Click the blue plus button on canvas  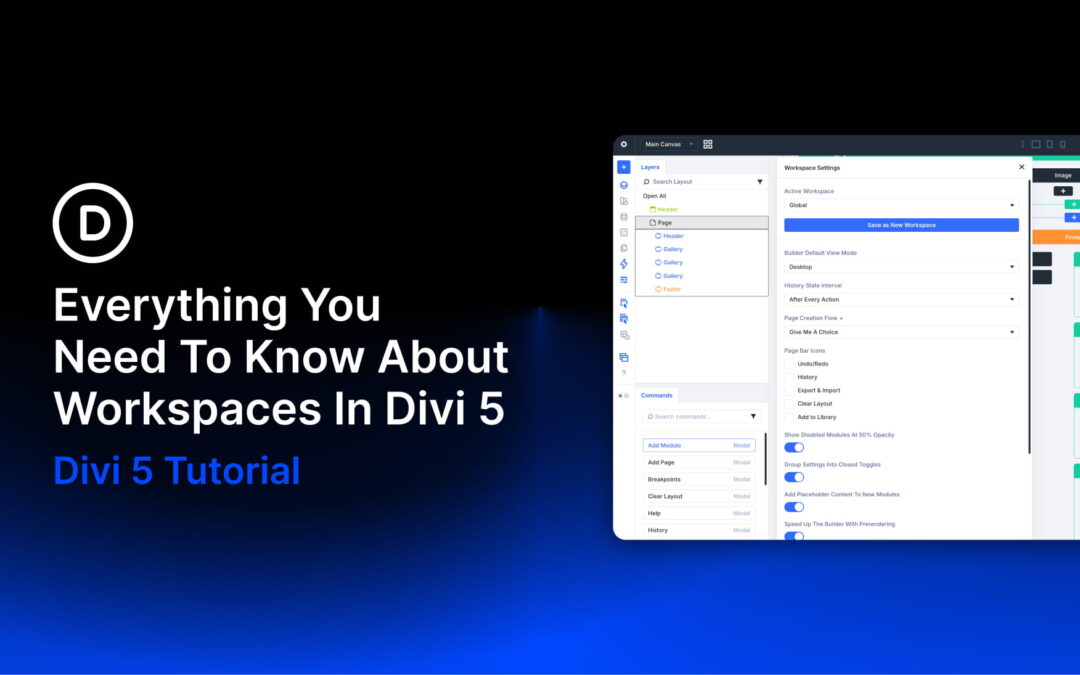pyautogui.click(x=1072, y=217)
